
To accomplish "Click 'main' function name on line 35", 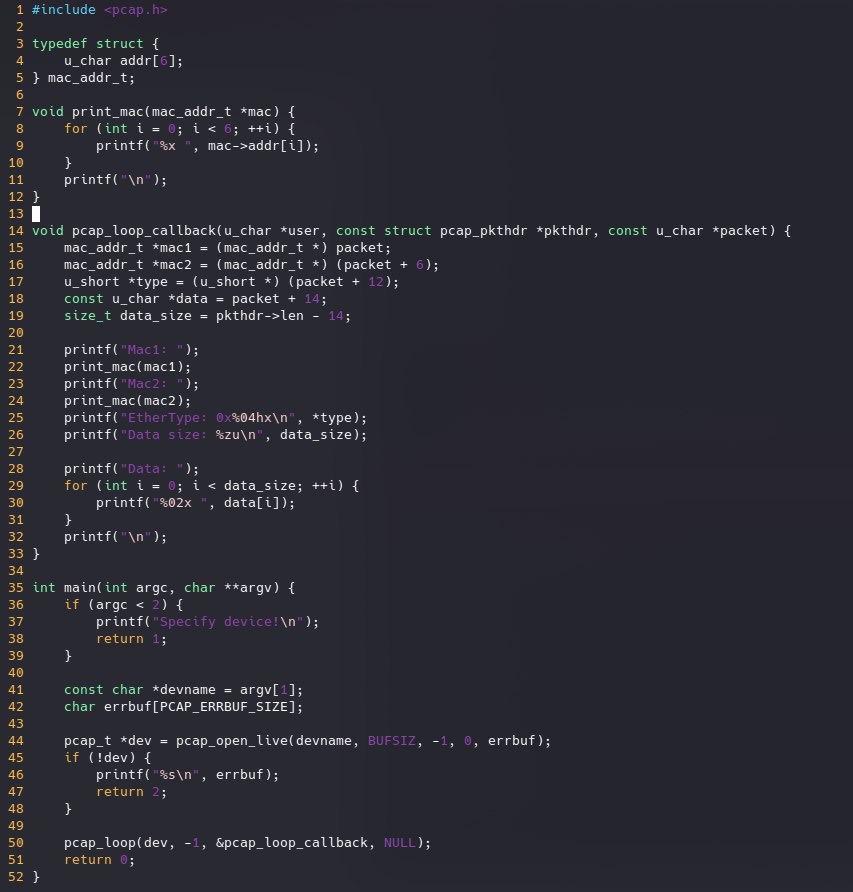I will click(x=80, y=588).
